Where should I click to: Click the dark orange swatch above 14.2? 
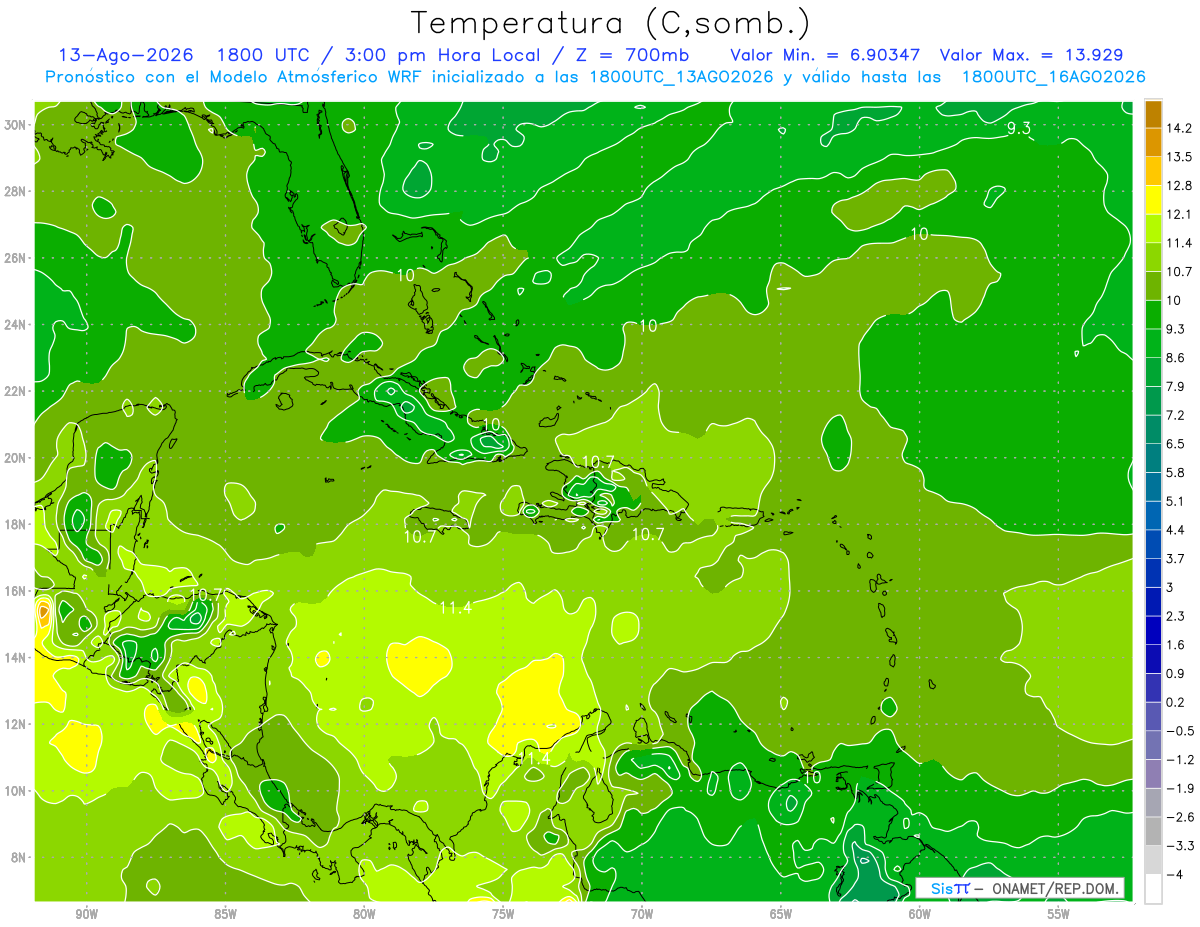1153,113
